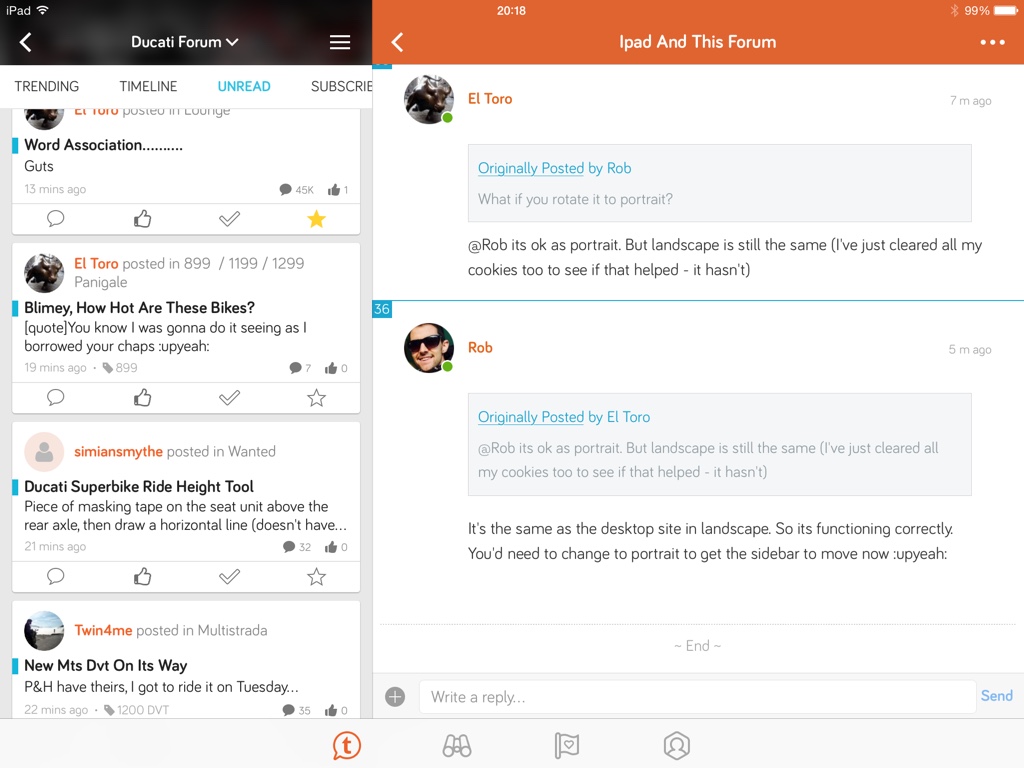
Task: Tap Twin4me's avatar photo
Action: coord(44,630)
